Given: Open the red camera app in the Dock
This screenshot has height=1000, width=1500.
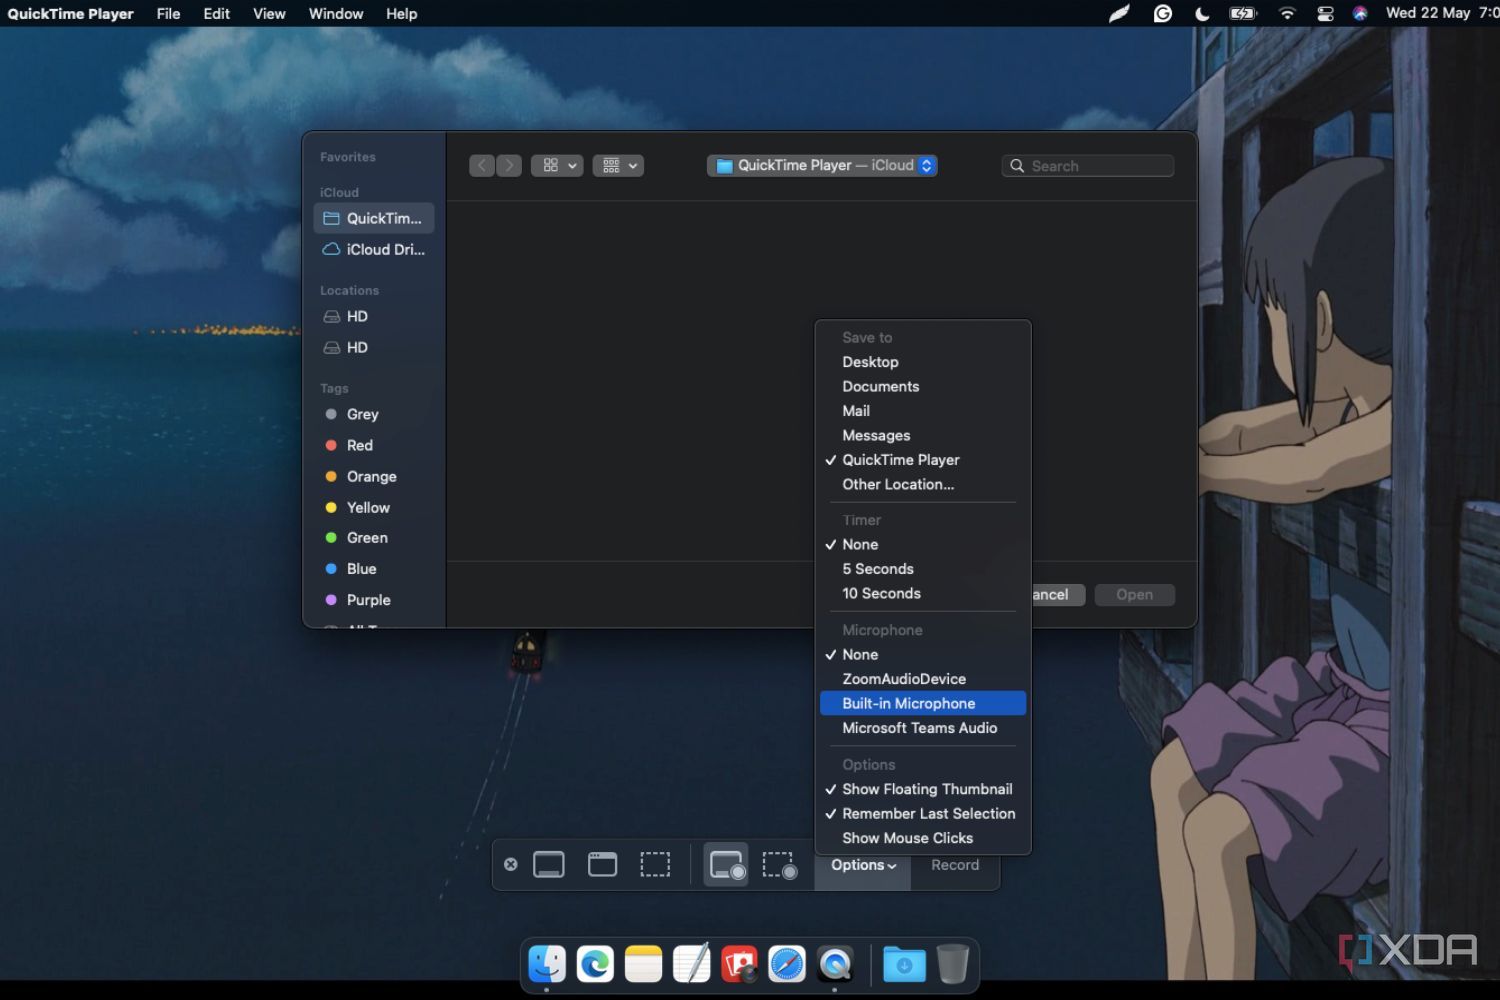Looking at the screenshot, I should (739, 964).
